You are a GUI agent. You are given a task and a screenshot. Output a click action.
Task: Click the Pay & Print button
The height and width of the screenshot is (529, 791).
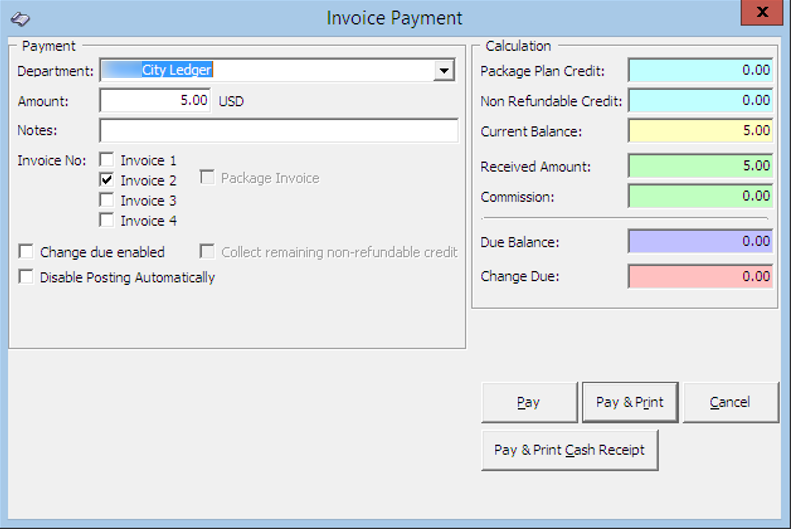(630, 402)
